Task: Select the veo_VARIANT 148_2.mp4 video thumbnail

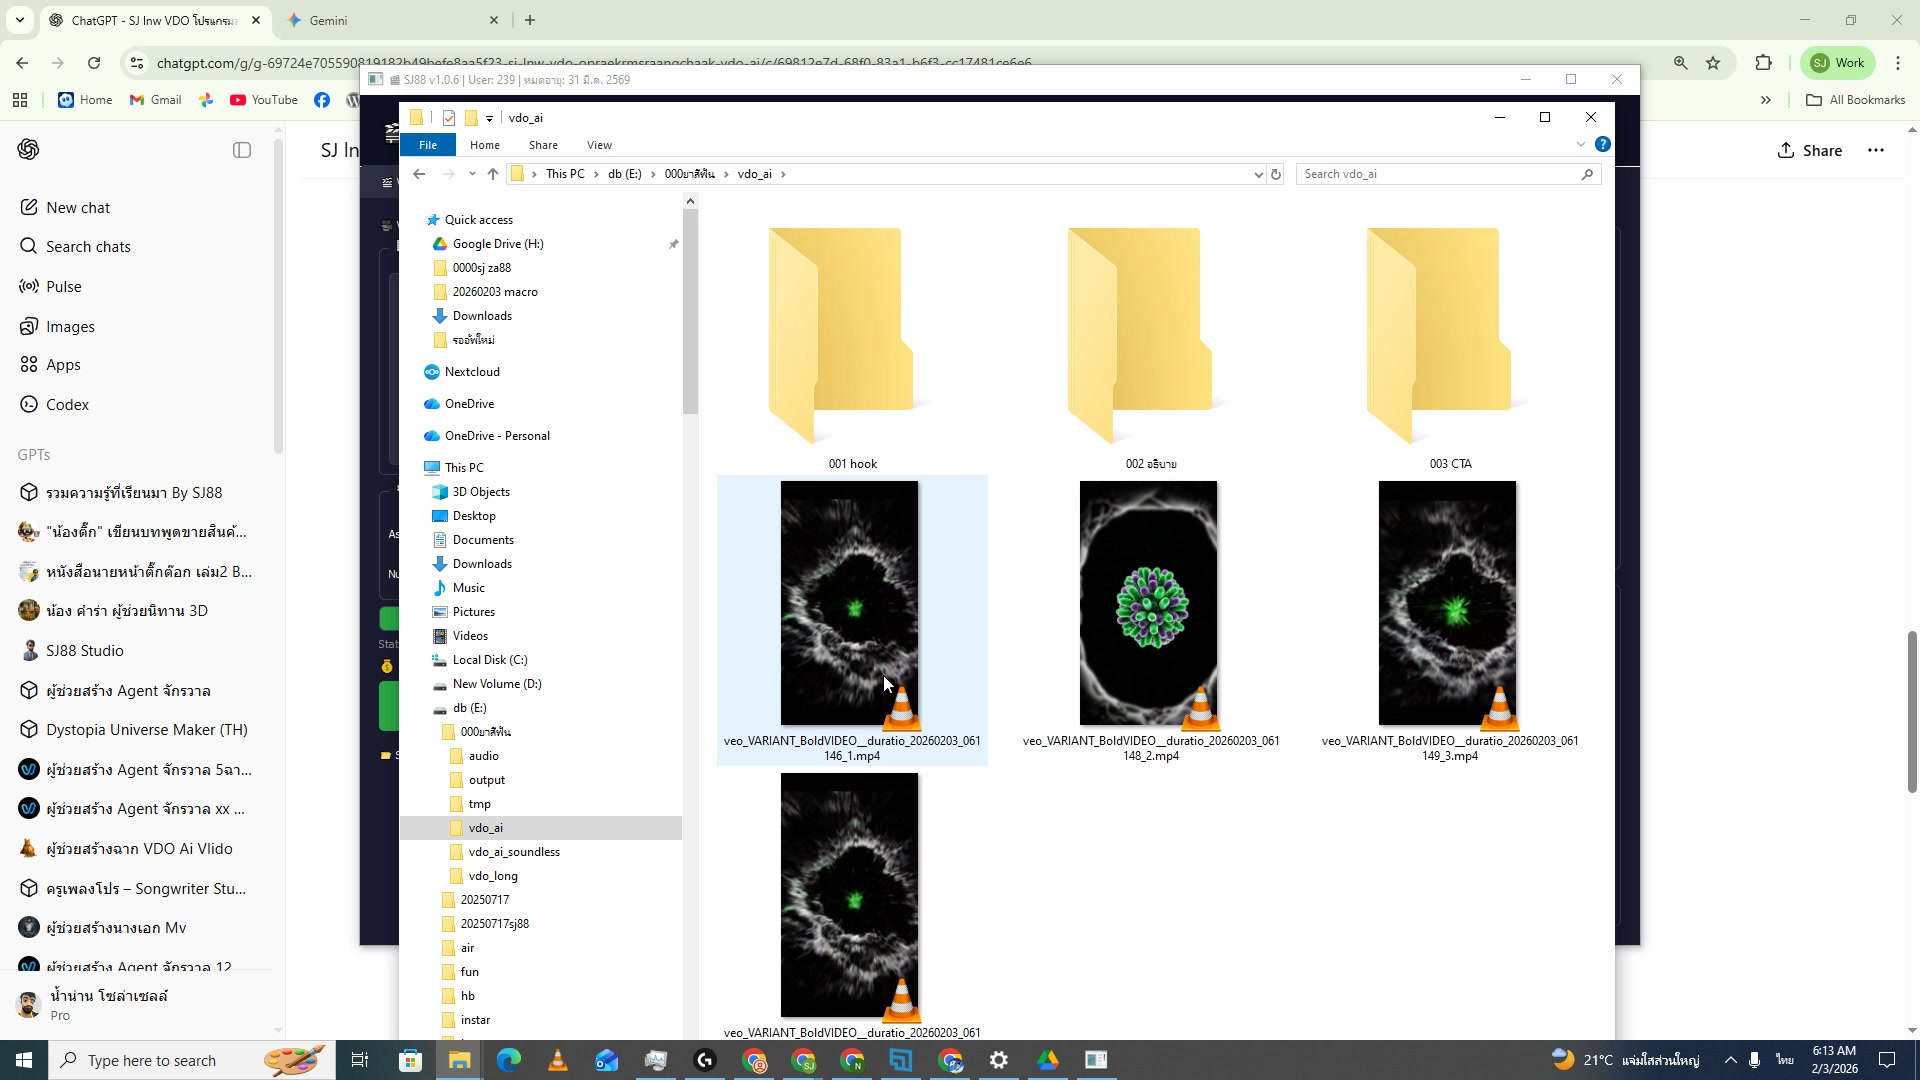Action: [1149, 603]
